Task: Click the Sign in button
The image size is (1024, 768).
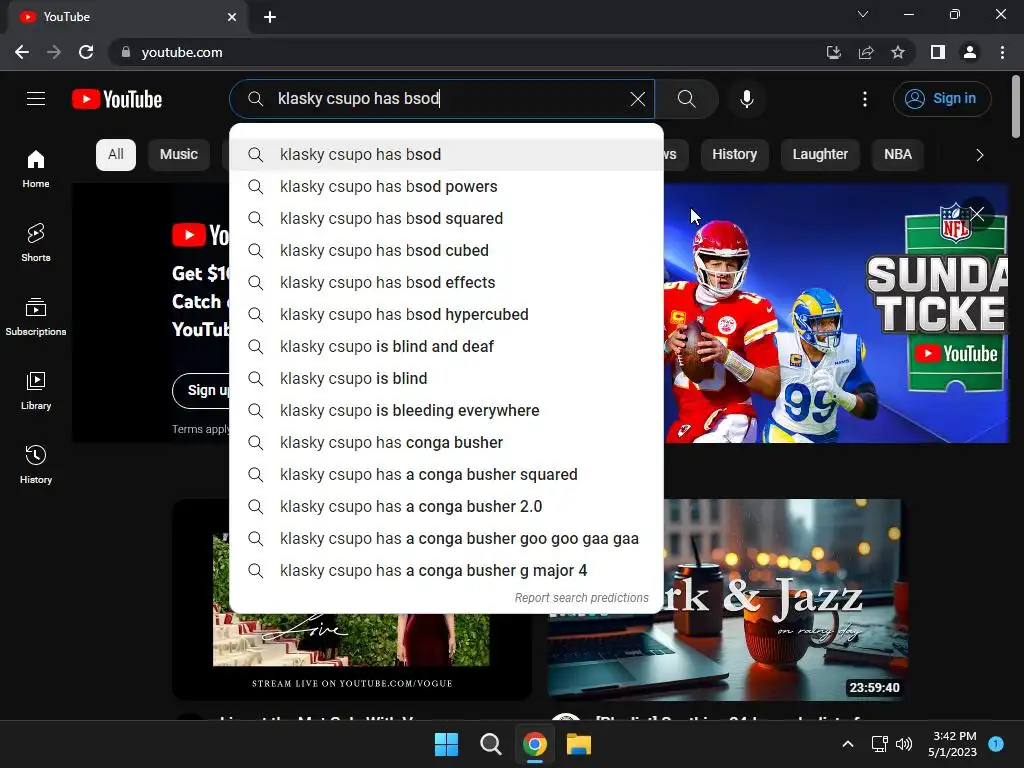Action: point(942,99)
